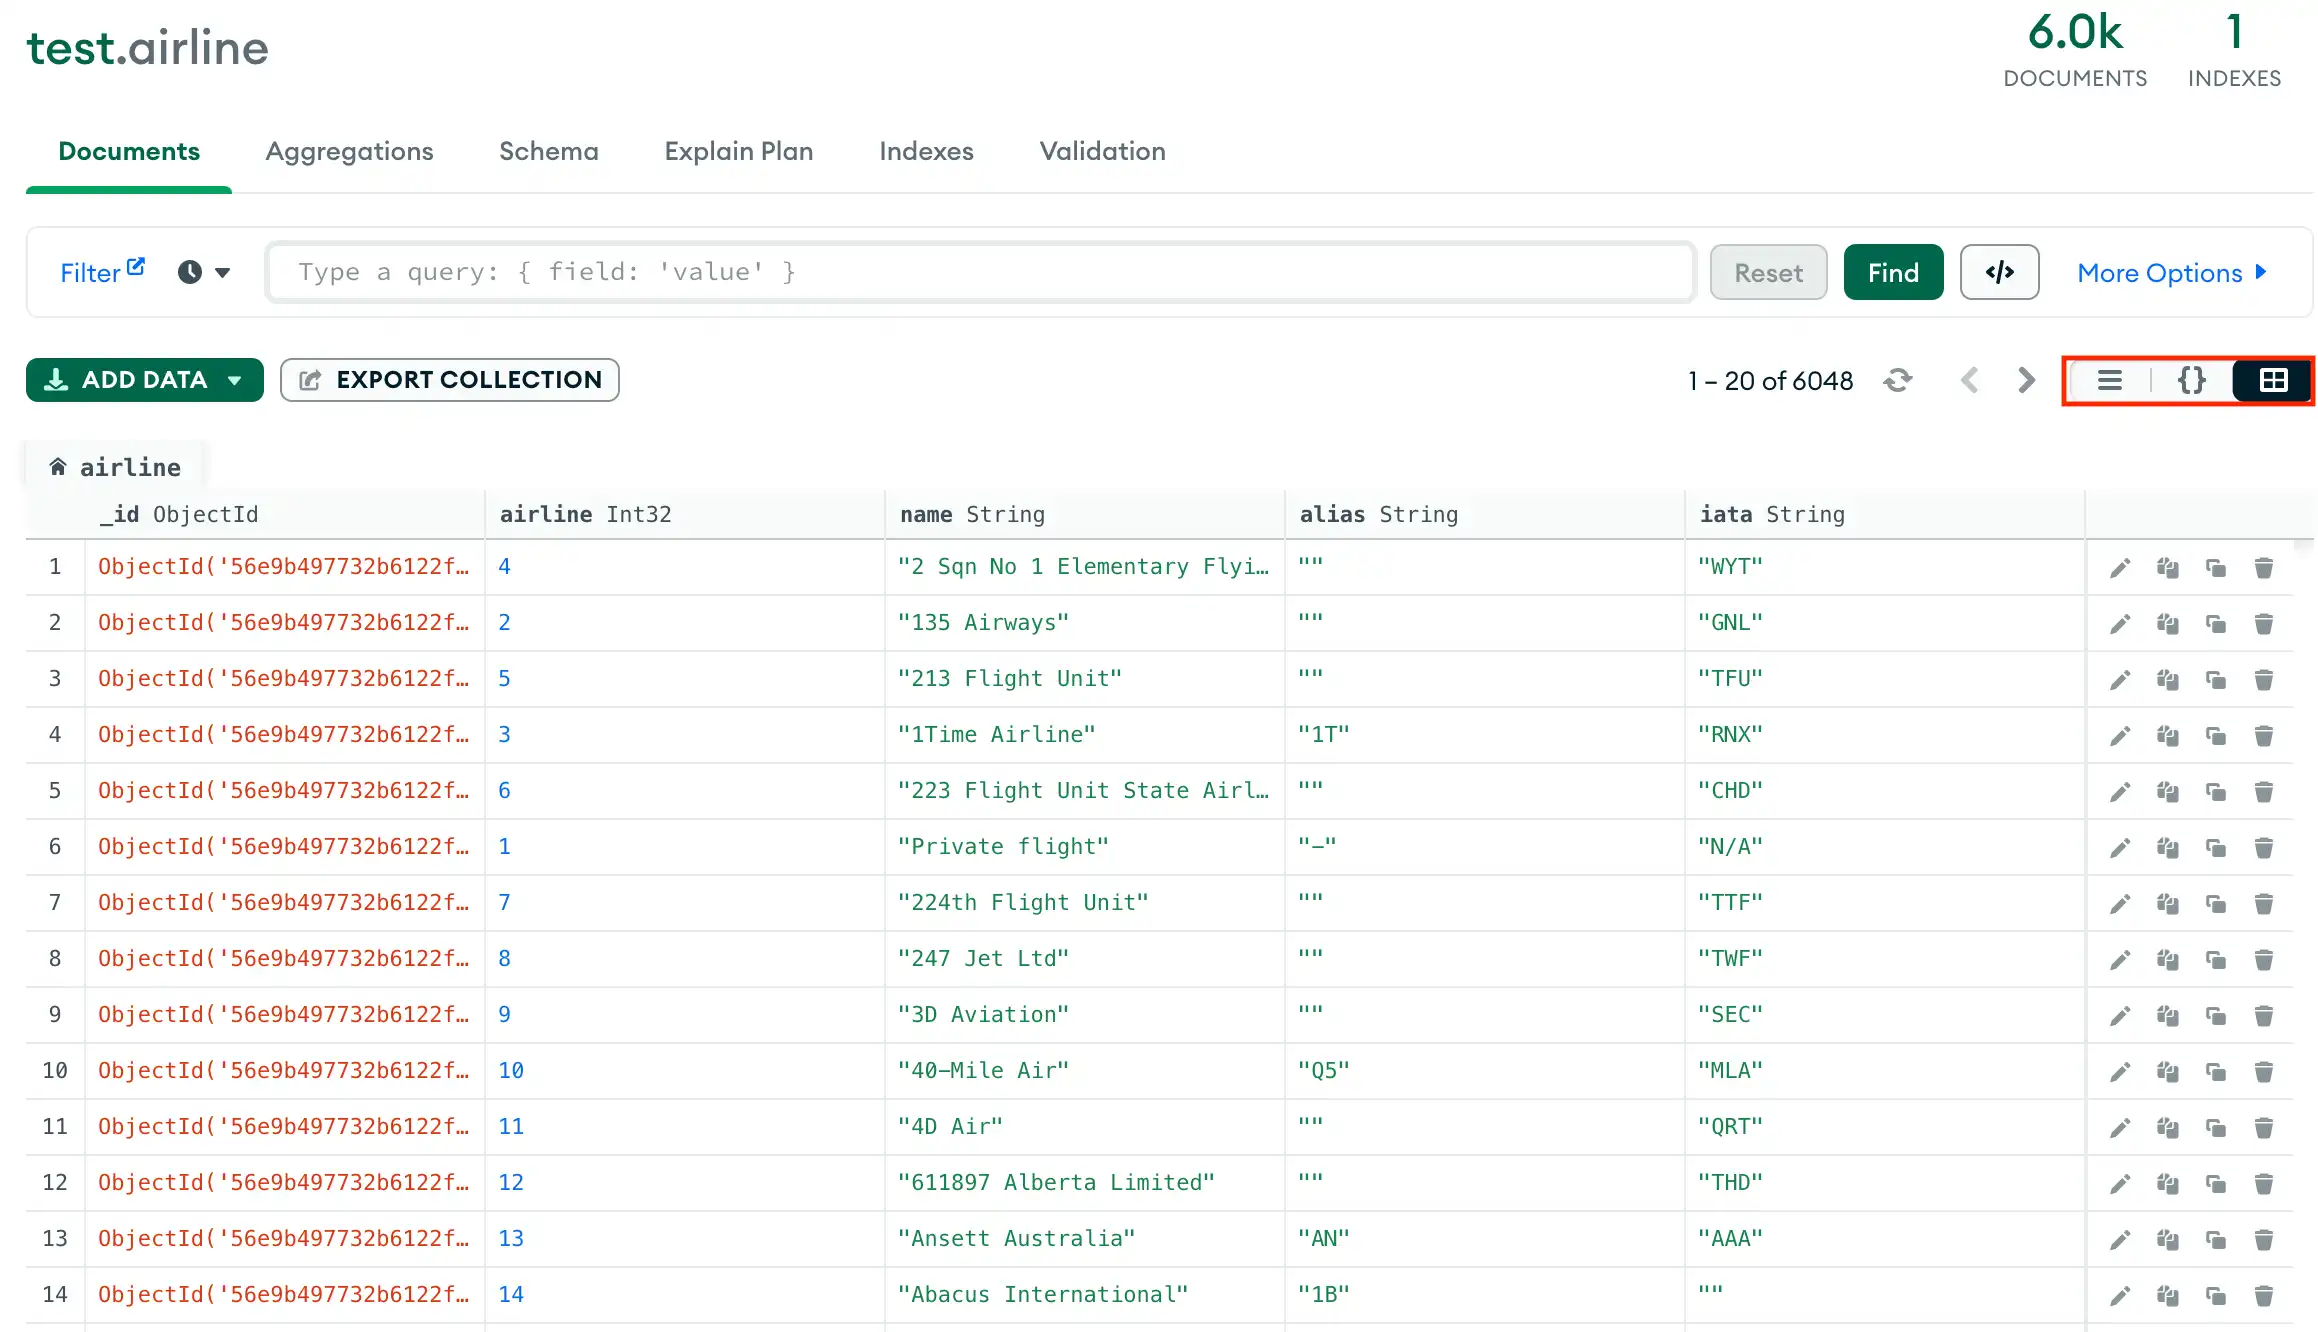Click the Reset button
Screen dimensions: 2318x1332
[1768, 272]
